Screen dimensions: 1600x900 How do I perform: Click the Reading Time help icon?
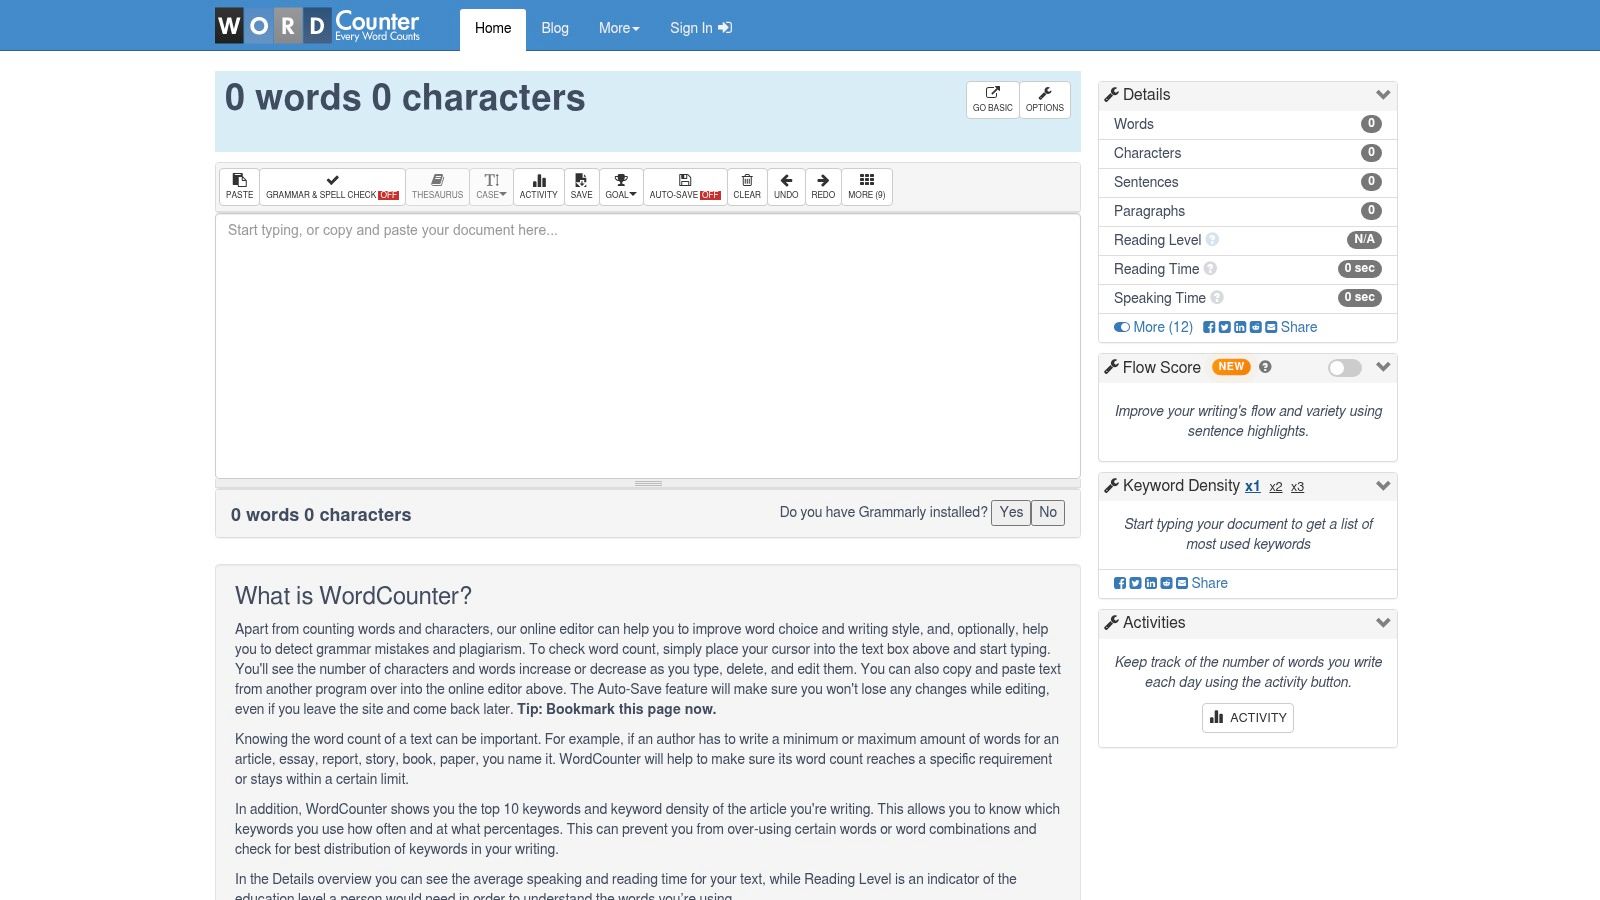point(1210,269)
